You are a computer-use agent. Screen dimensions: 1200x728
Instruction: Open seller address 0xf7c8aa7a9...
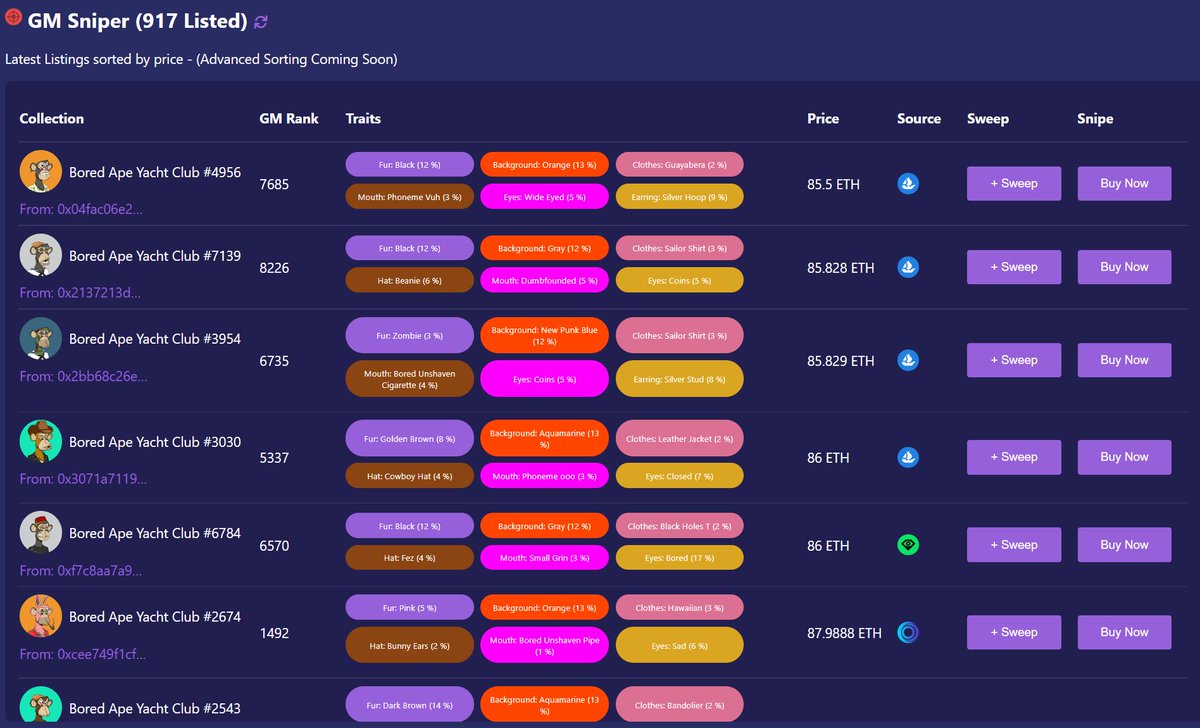point(81,571)
